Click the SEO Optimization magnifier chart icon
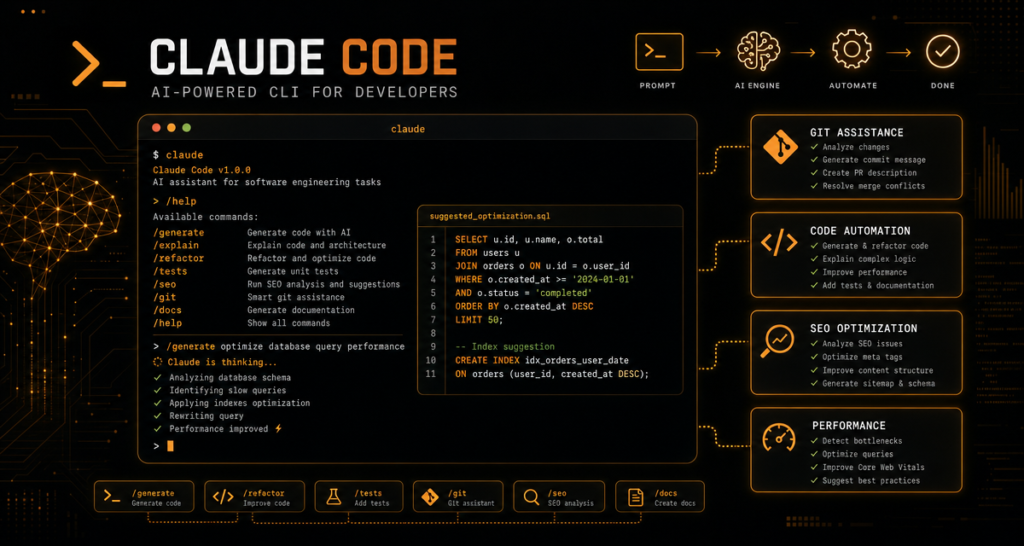1024x546 pixels. click(x=778, y=342)
